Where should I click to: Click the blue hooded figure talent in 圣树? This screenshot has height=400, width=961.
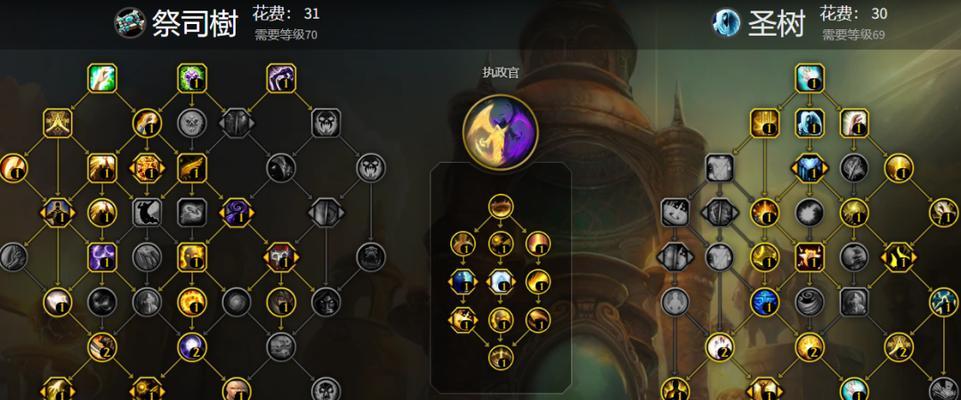pyautogui.click(x=810, y=123)
